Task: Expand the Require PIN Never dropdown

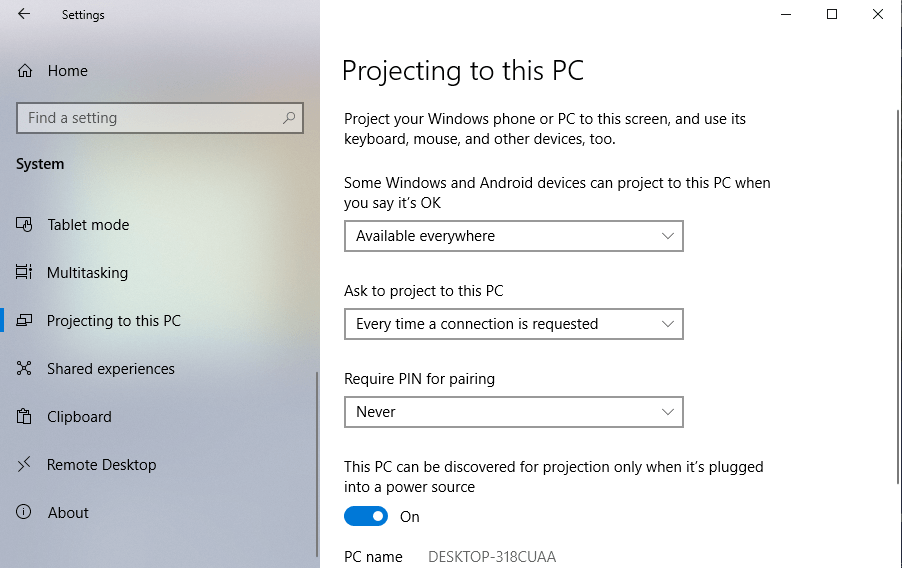Action: click(x=514, y=412)
